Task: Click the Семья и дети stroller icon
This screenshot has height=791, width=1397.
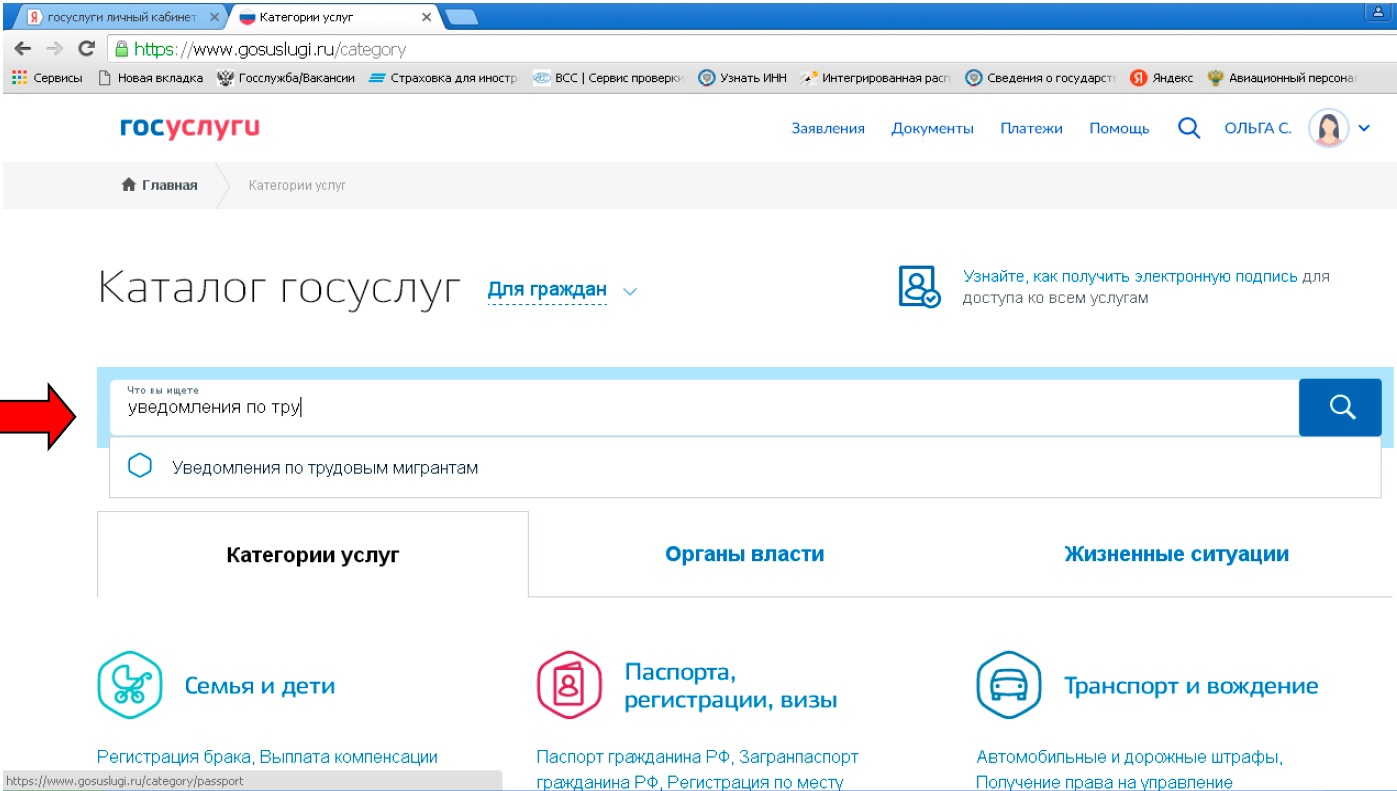Action: [x=130, y=685]
